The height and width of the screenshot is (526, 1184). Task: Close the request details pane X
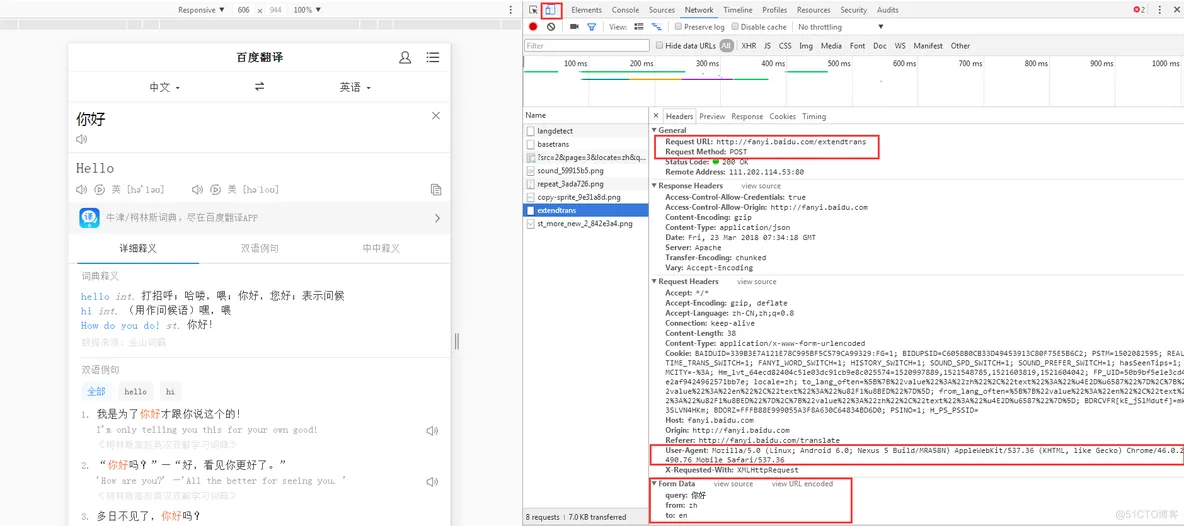(656, 116)
